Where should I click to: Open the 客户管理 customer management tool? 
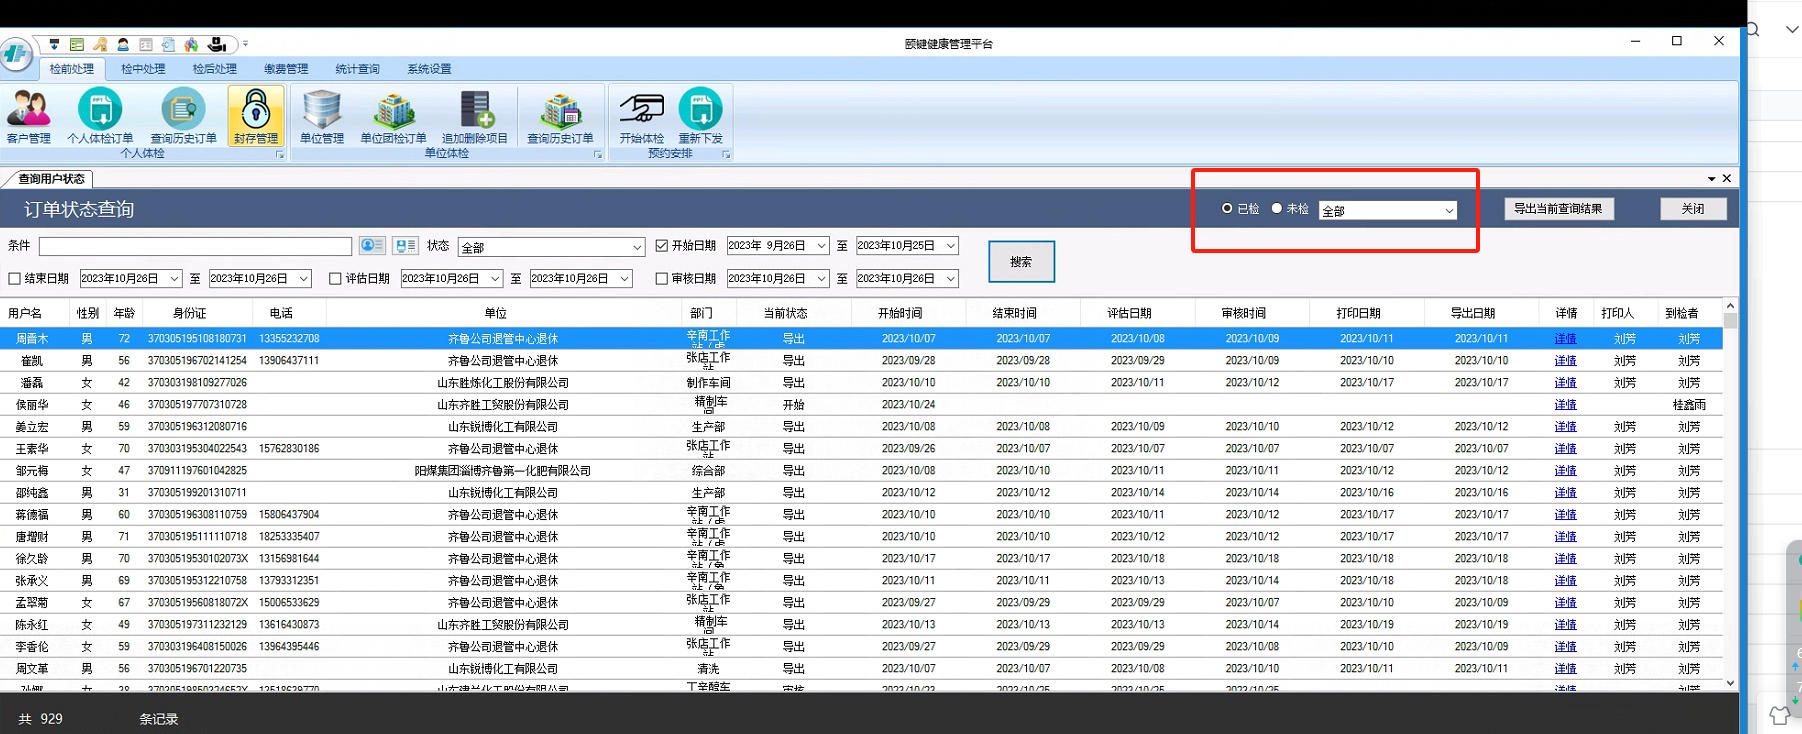pyautogui.click(x=28, y=116)
